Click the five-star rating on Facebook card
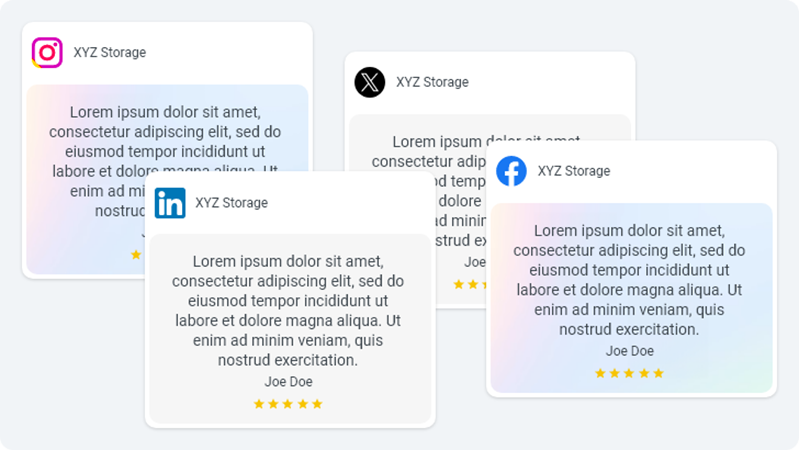 pos(629,373)
